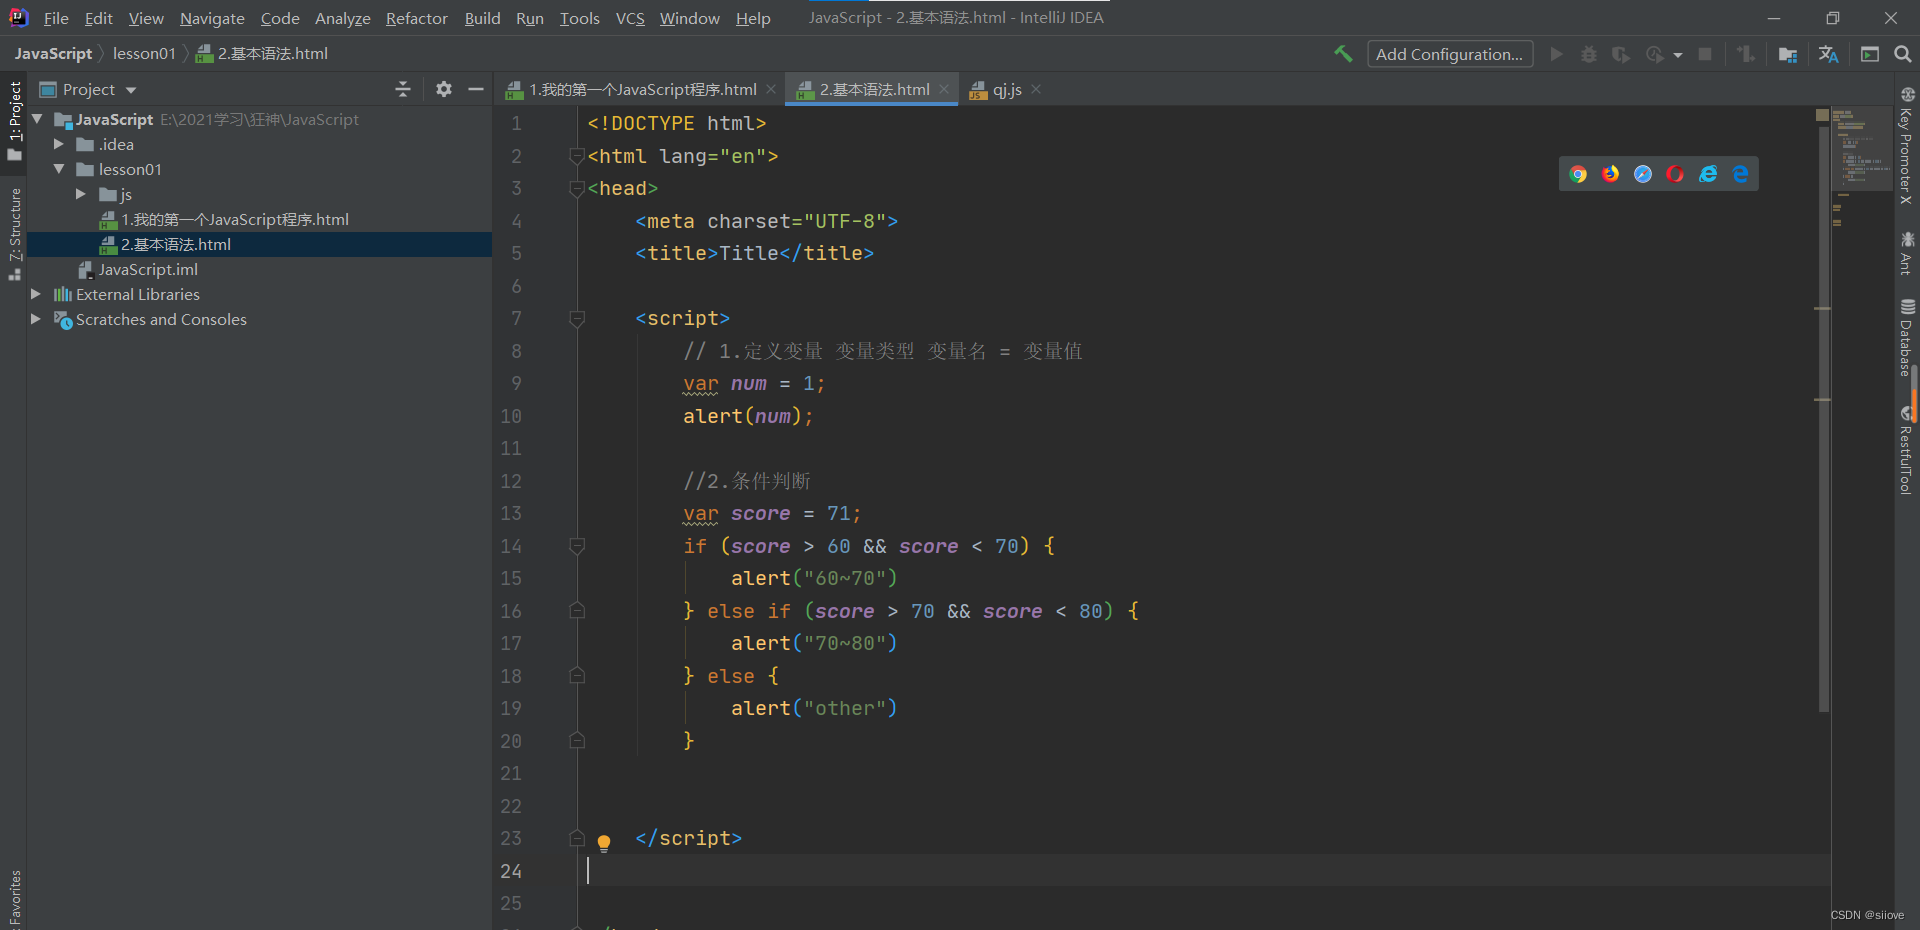Start debugging with the bug icon
This screenshot has width=1920, height=930.
click(1589, 54)
